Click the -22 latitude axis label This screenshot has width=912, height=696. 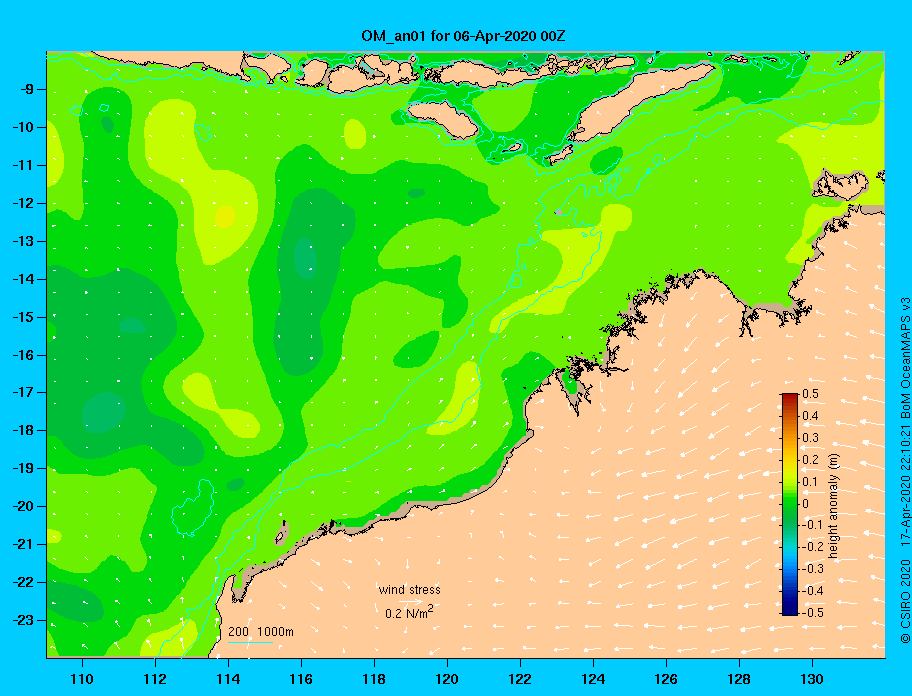[23, 582]
